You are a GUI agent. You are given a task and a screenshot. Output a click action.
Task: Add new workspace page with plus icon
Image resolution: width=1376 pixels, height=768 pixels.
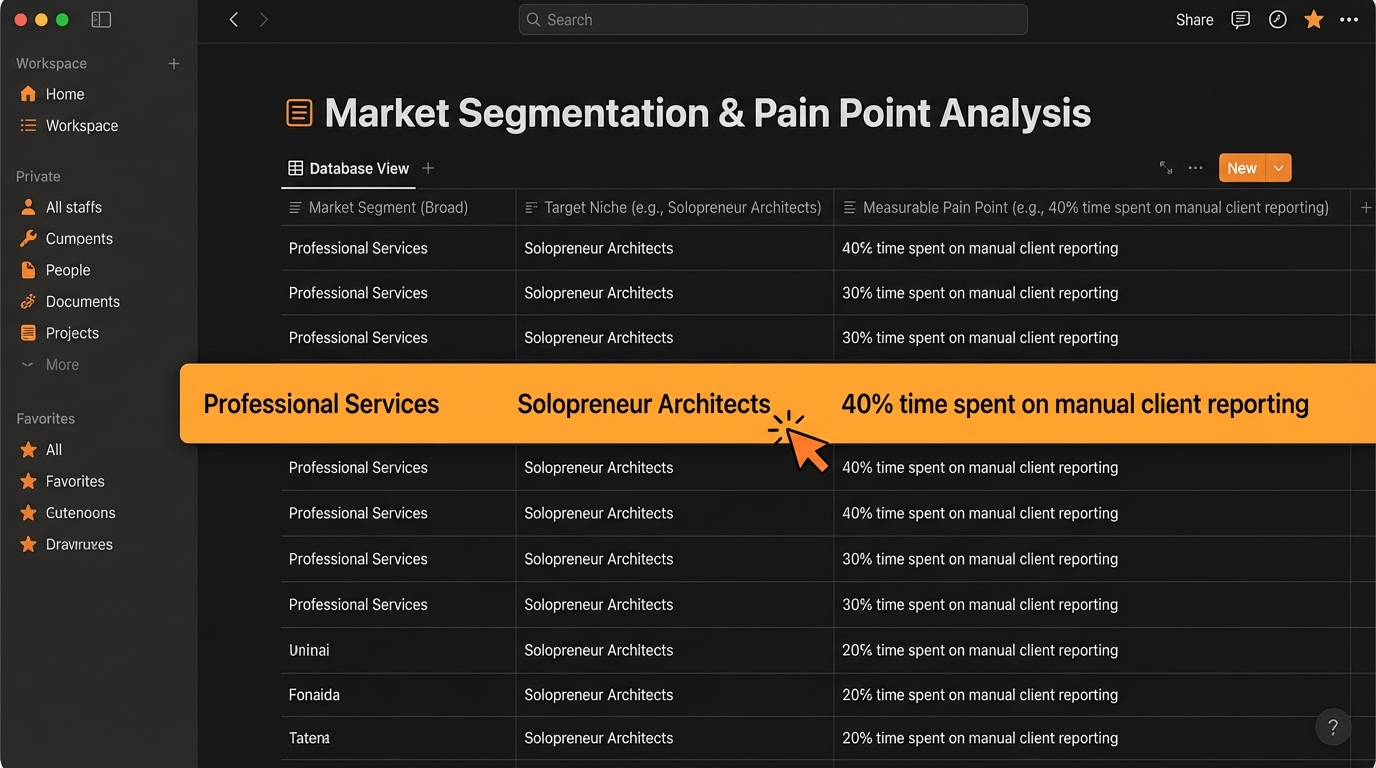(174, 64)
